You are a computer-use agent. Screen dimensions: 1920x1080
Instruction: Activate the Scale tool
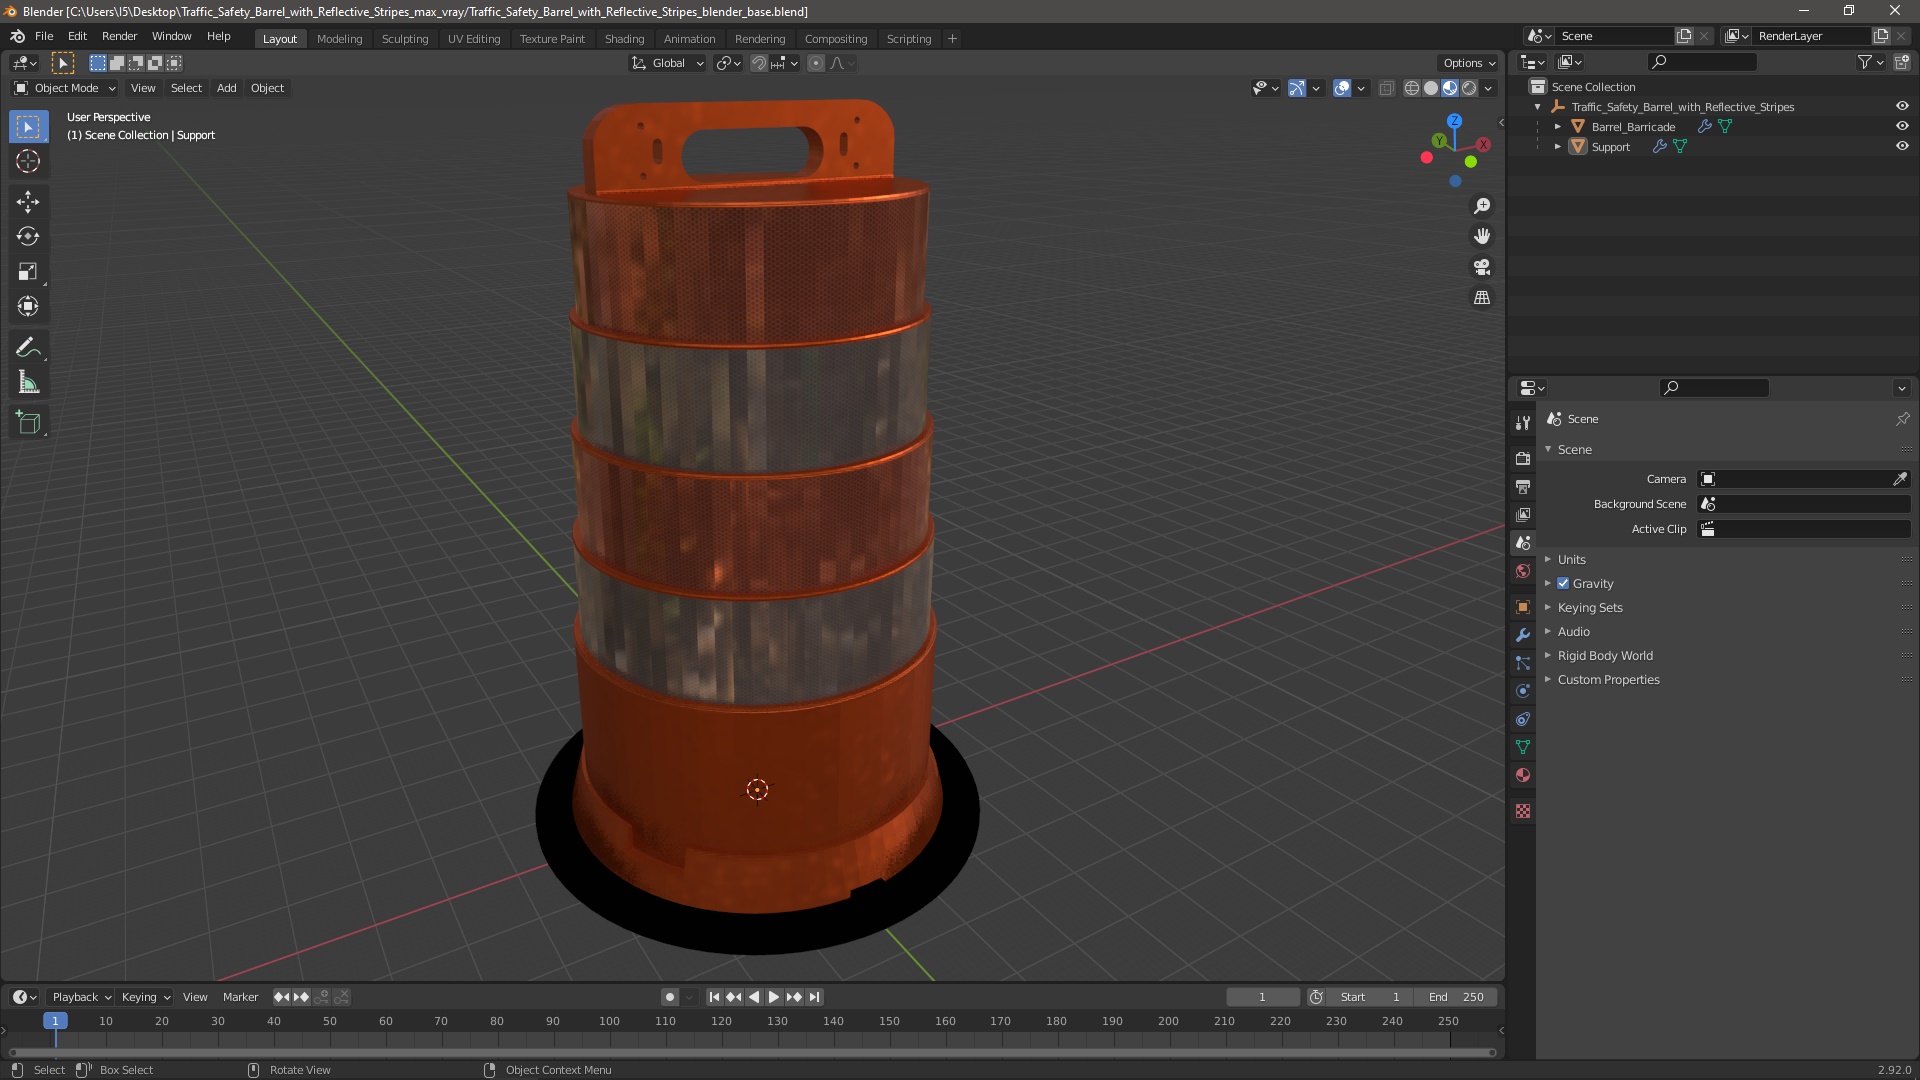[28, 272]
